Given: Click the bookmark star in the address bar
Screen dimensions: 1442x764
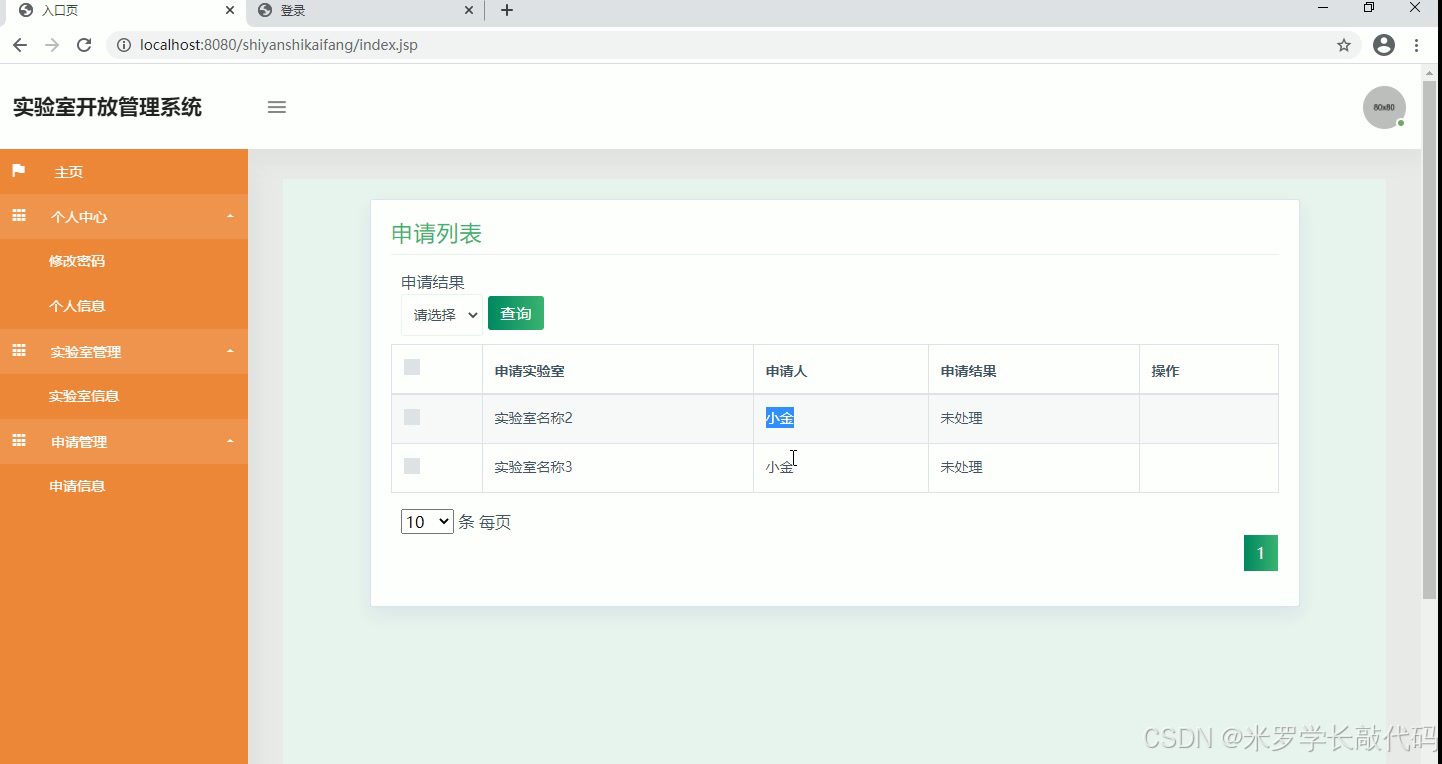Looking at the screenshot, I should point(1345,44).
